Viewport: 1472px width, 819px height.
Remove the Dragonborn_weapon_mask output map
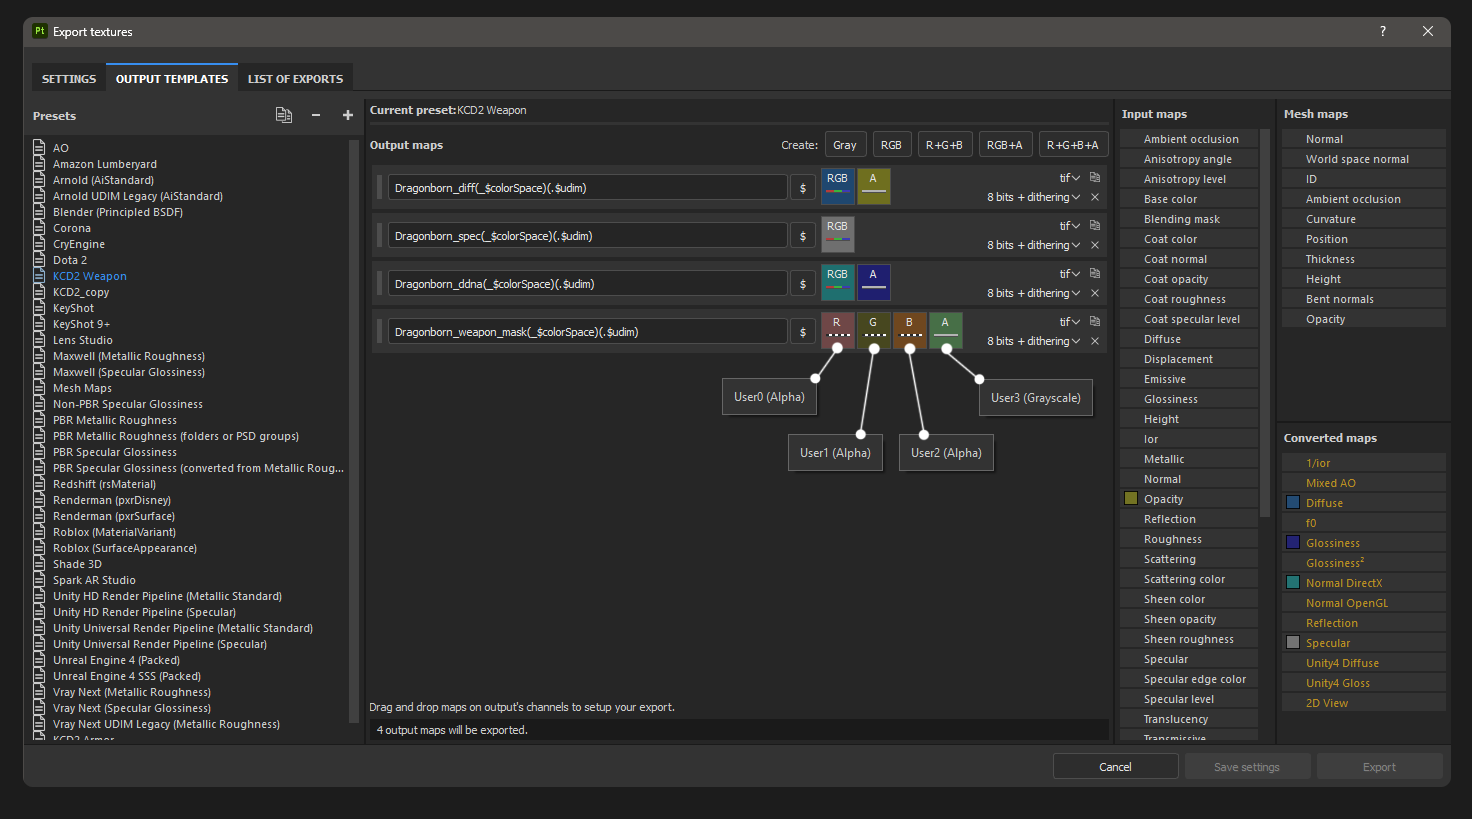(x=1095, y=341)
